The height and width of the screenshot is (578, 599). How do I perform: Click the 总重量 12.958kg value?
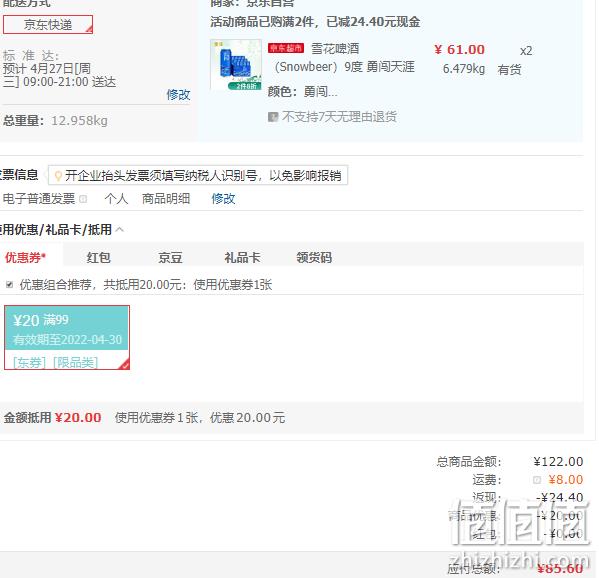[x=79, y=121]
